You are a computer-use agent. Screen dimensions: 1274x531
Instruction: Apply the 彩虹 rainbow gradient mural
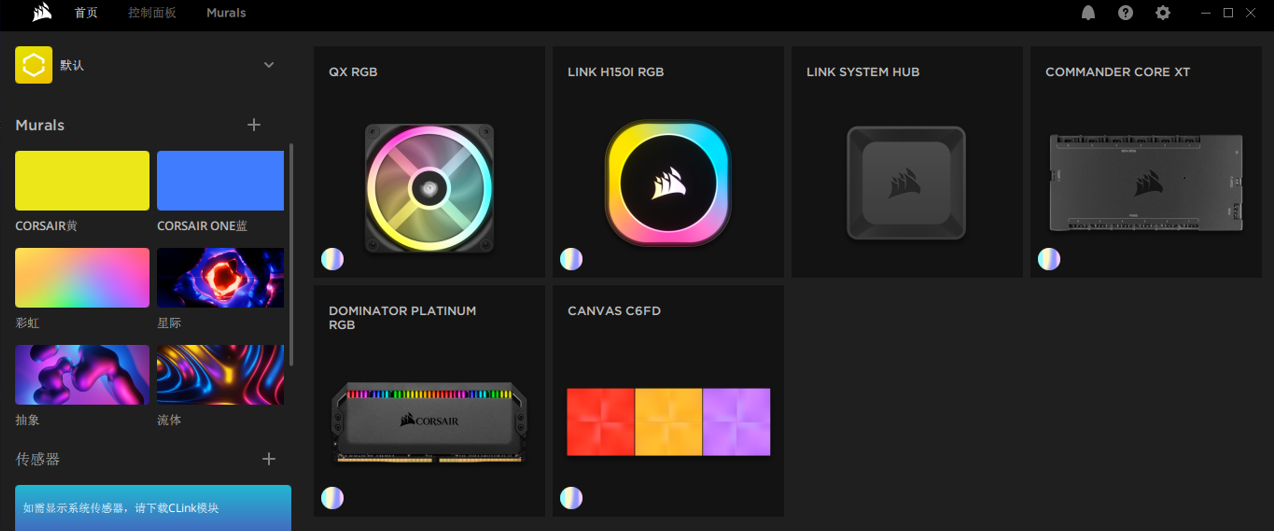point(82,278)
